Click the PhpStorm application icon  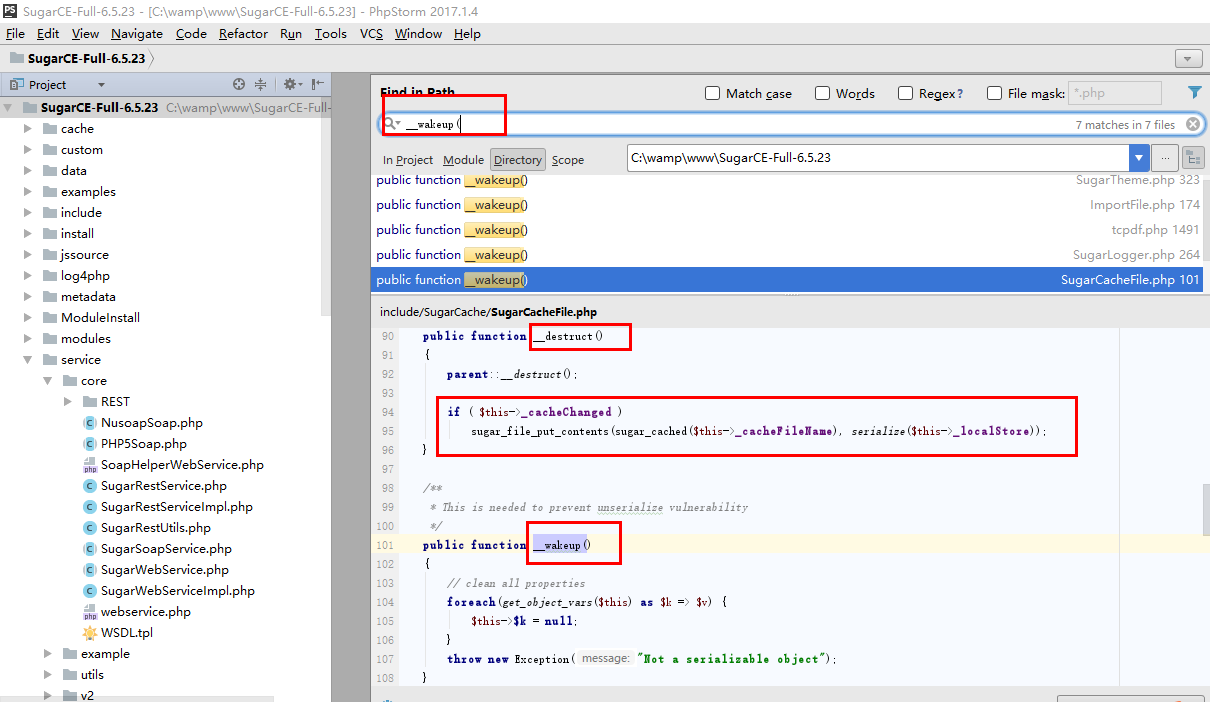coord(9,10)
